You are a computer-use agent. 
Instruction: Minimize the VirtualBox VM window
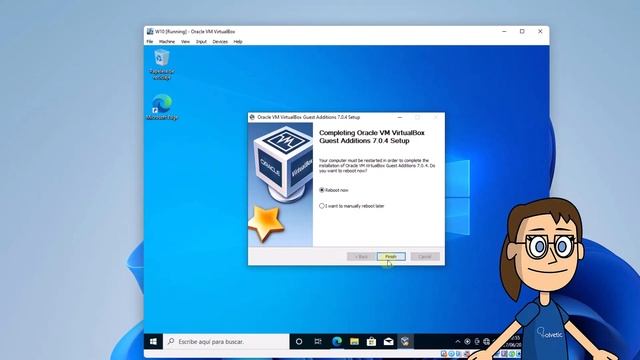pyautogui.click(x=504, y=31)
